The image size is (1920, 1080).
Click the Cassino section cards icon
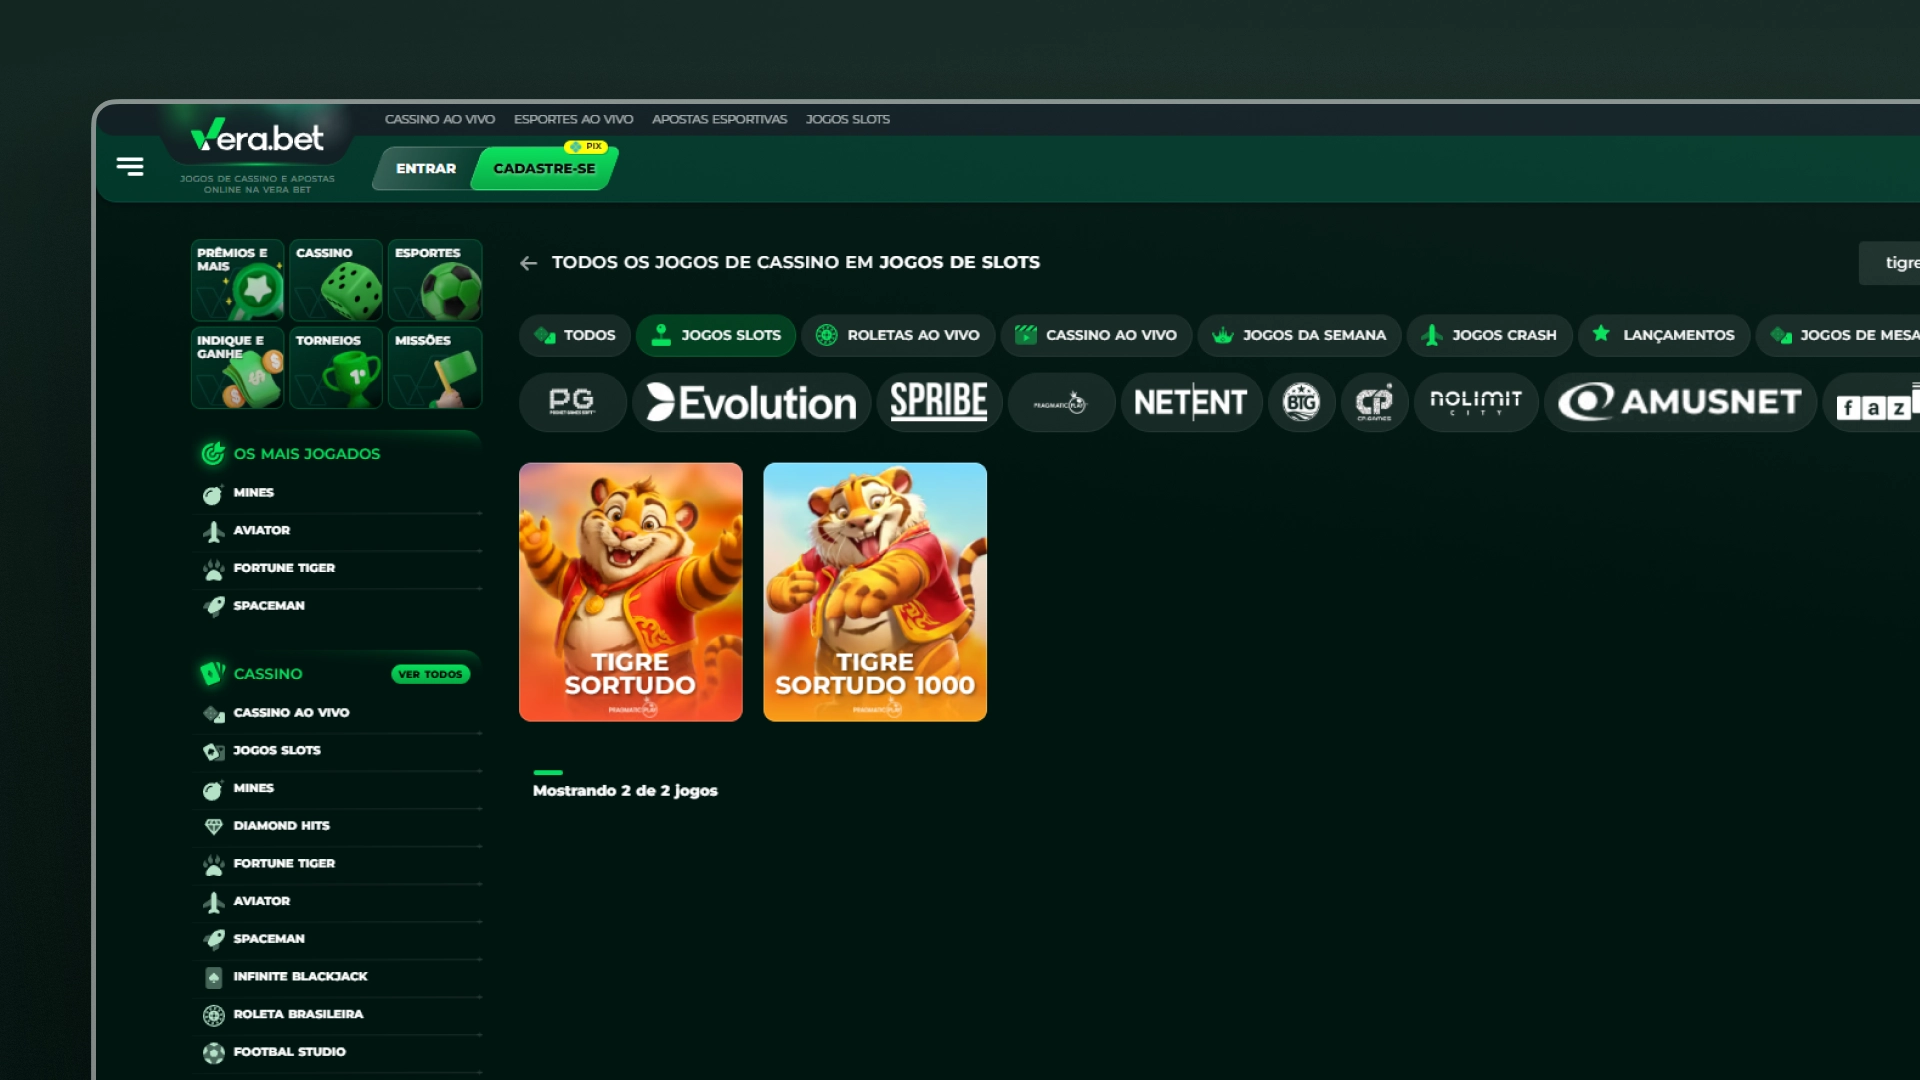point(212,674)
